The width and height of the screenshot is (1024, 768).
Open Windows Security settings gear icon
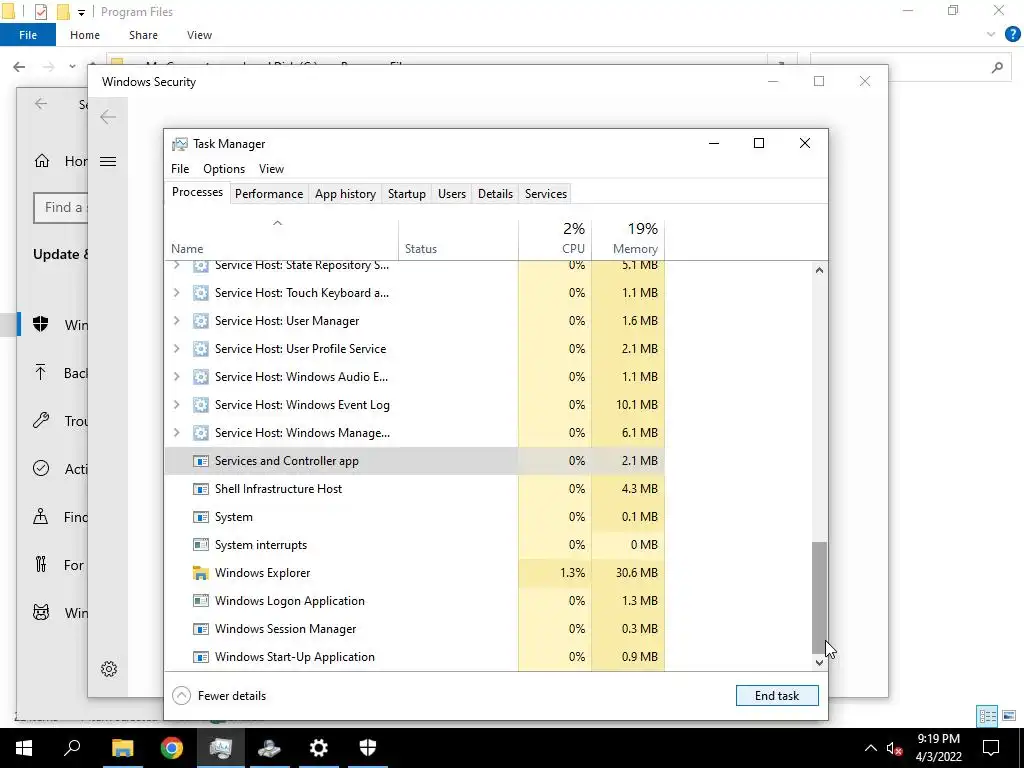[x=109, y=669]
